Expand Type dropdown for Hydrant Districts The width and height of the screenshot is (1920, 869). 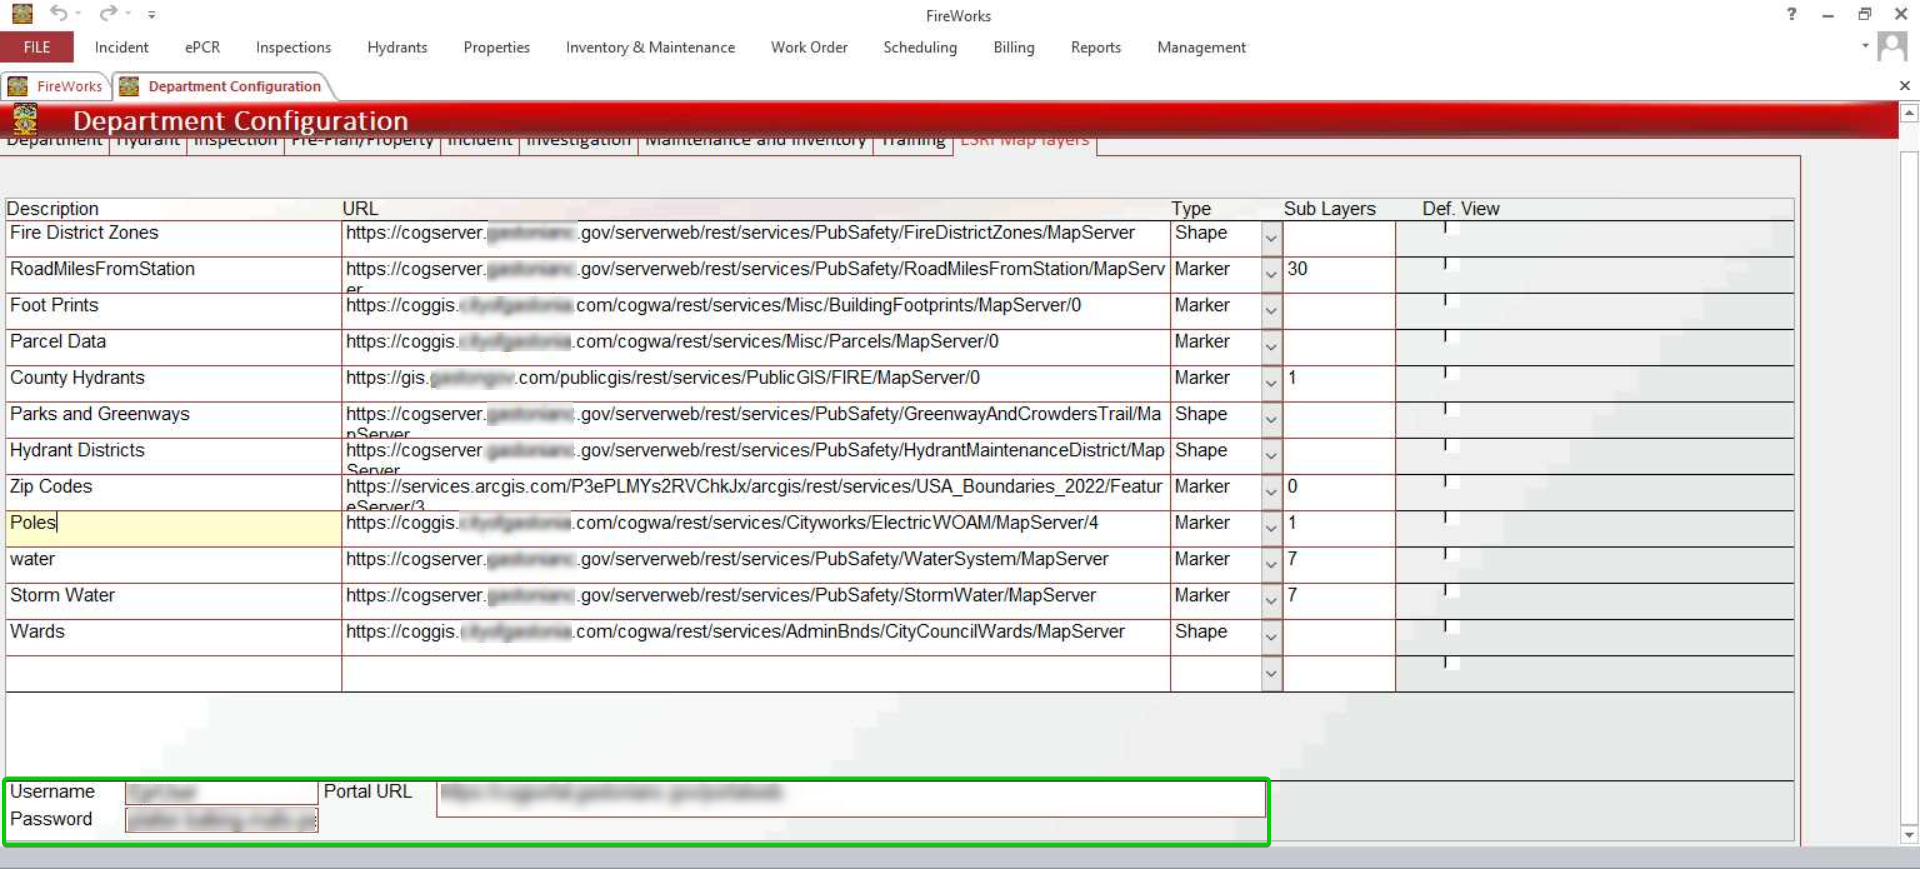point(1271,456)
